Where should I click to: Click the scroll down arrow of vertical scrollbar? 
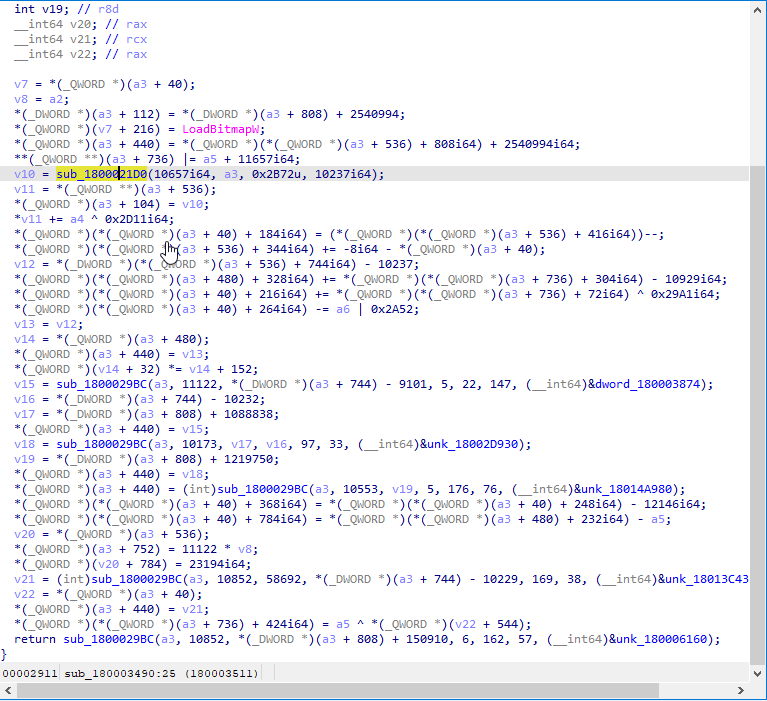coord(758,674)
